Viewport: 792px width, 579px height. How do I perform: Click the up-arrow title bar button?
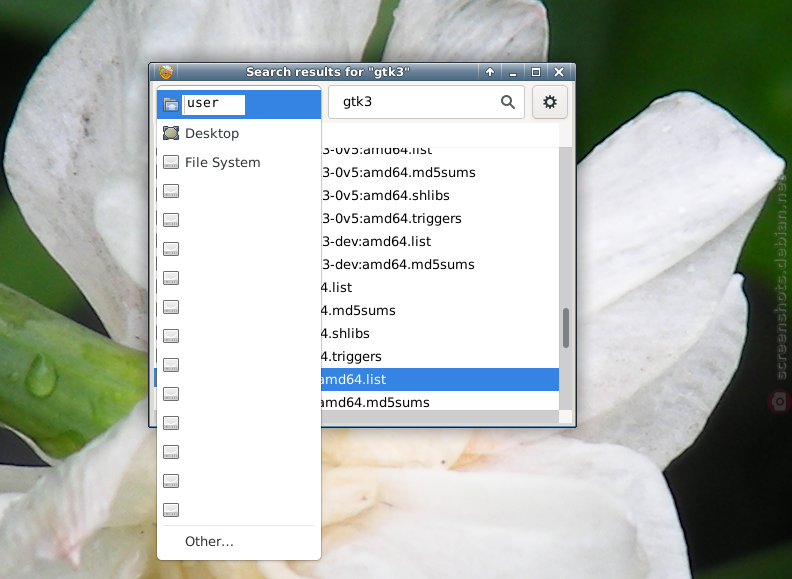click(489, 72)
